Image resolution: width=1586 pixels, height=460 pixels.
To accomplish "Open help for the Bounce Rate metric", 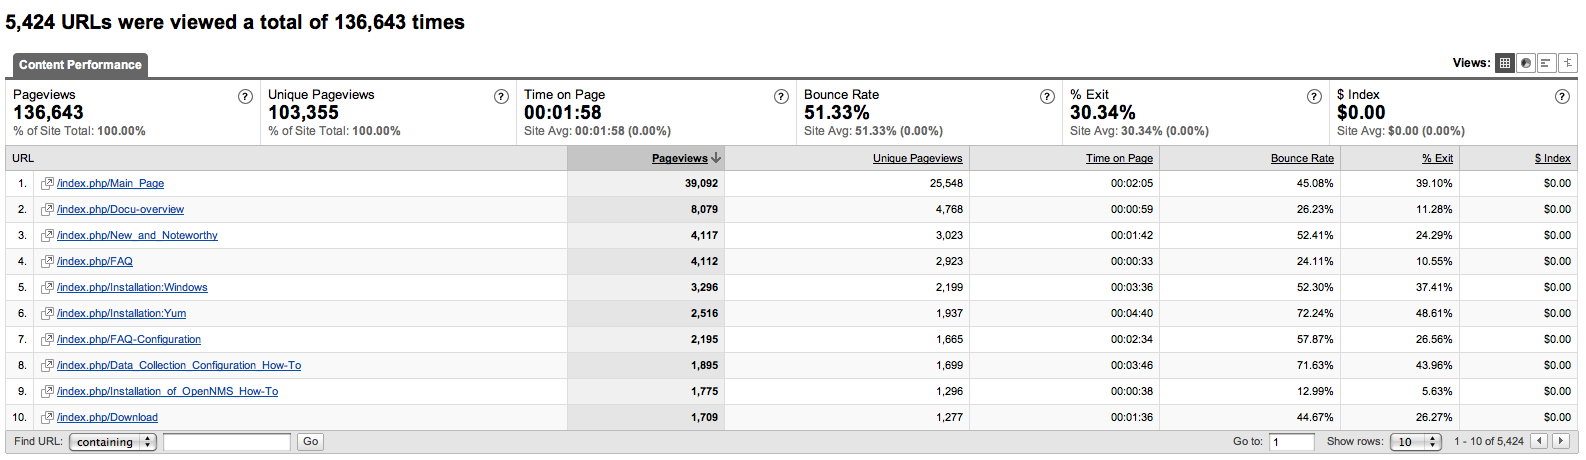I will 1047,96.
